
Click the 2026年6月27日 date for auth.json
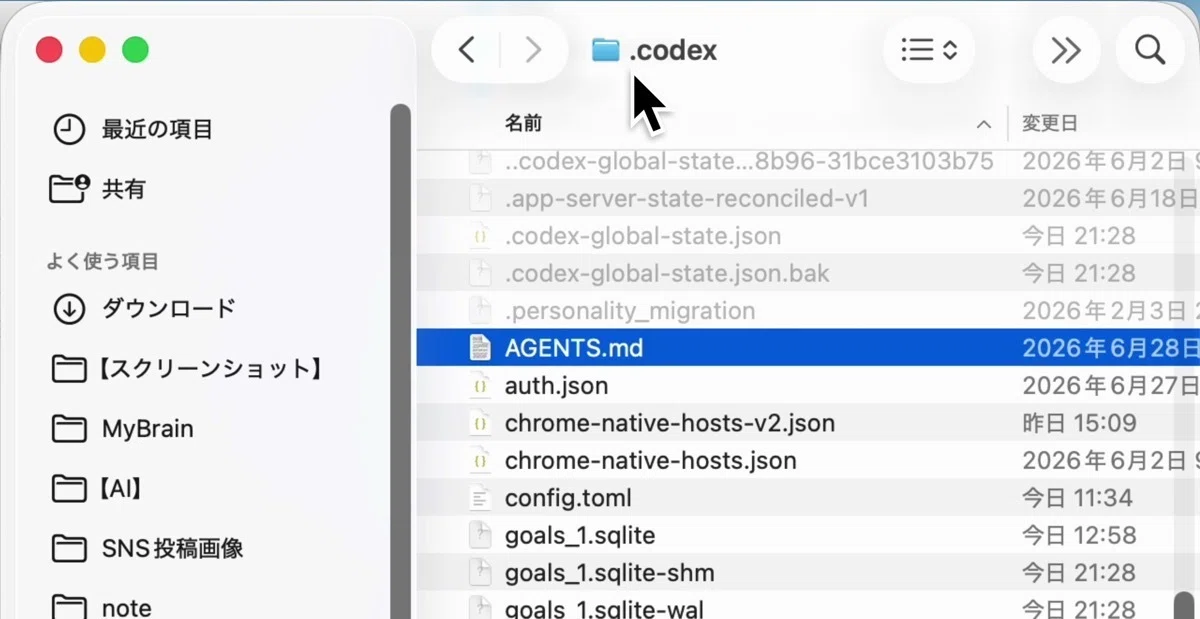click(x=1110, y=385)
